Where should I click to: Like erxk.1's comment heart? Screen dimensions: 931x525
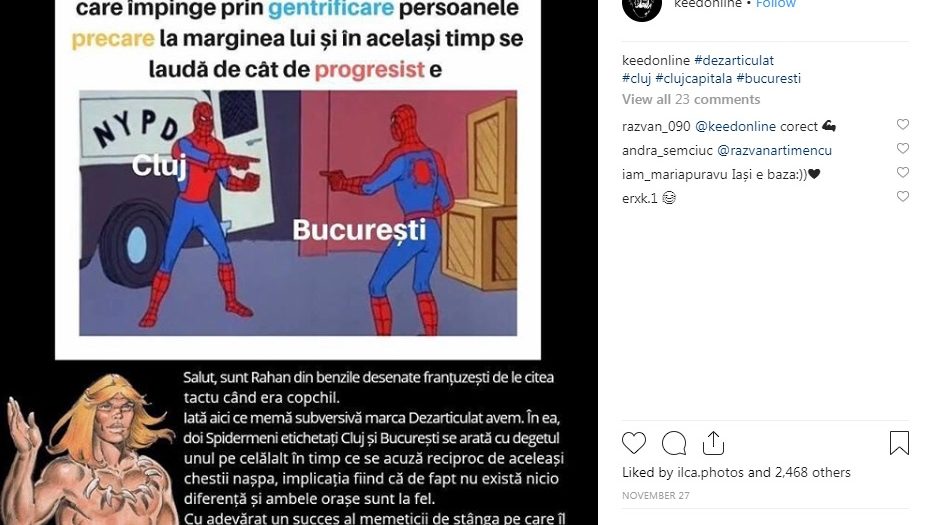tap(902, 196)
